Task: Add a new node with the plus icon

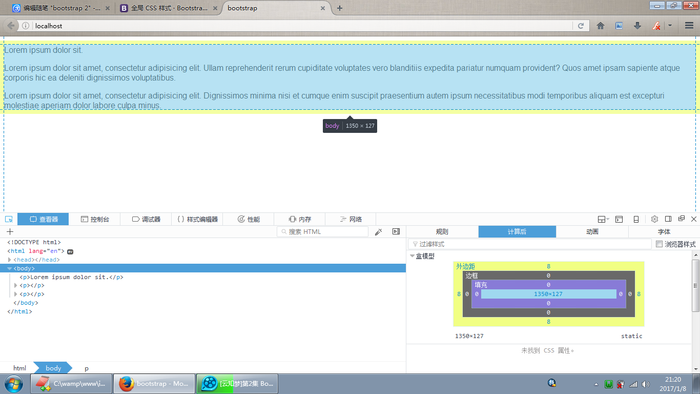Action: (10, 232)
